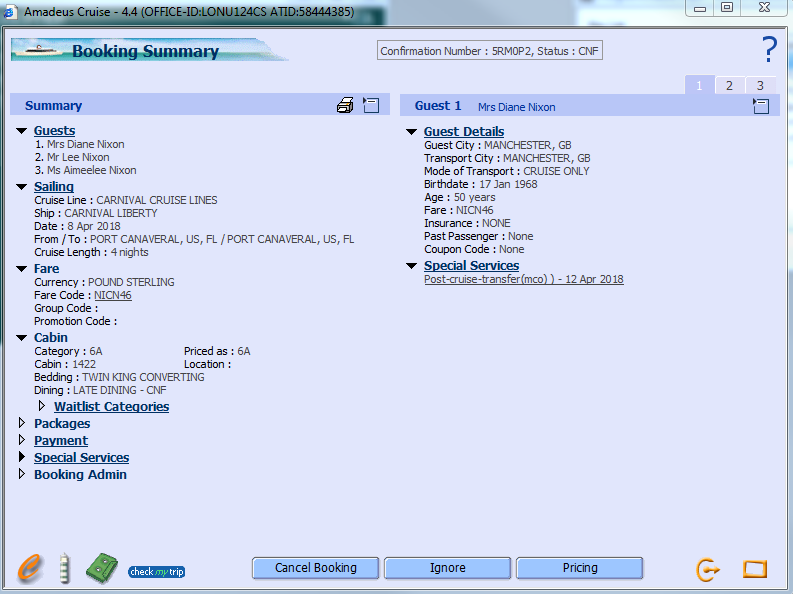This screenshot has height=594, width=793.
Task: Switch to guest tab 2
Action: coord(729,85)
